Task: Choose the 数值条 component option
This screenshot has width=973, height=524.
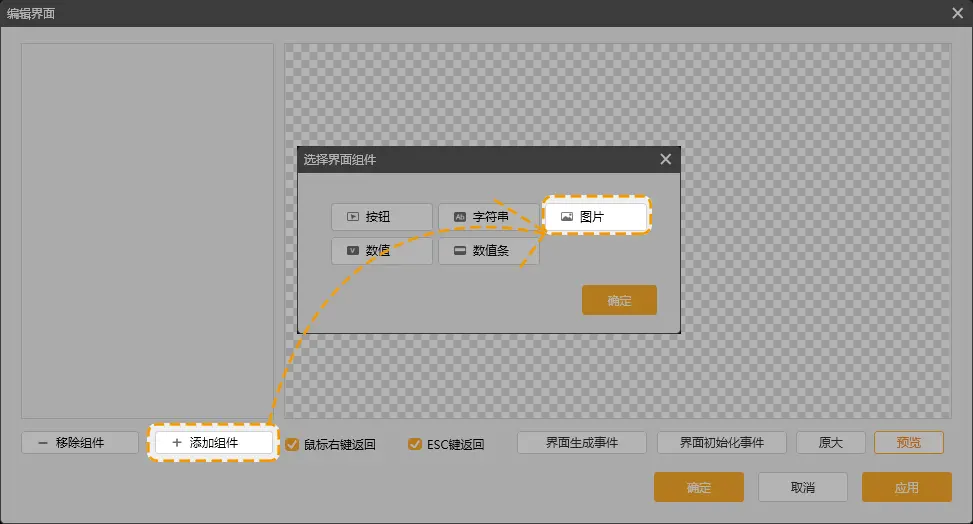Action: coord(489,251)
